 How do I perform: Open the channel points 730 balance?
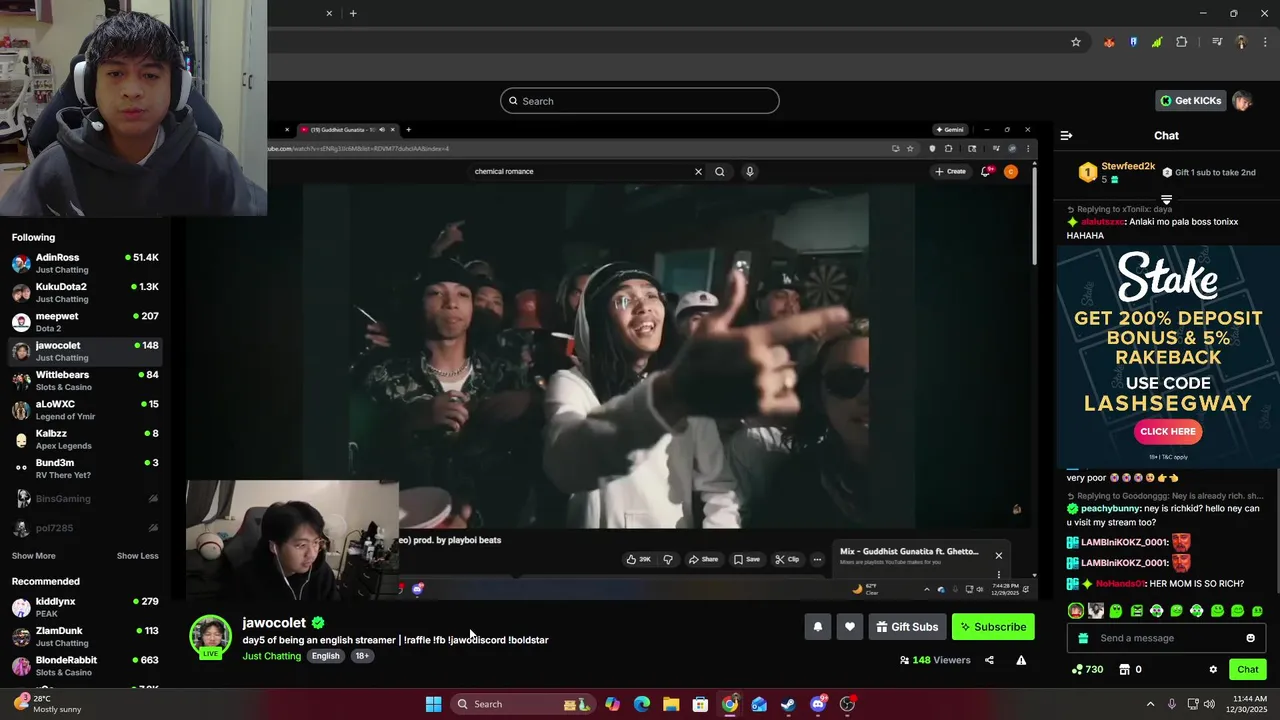pyautogui.click(x=1087, y=669)
